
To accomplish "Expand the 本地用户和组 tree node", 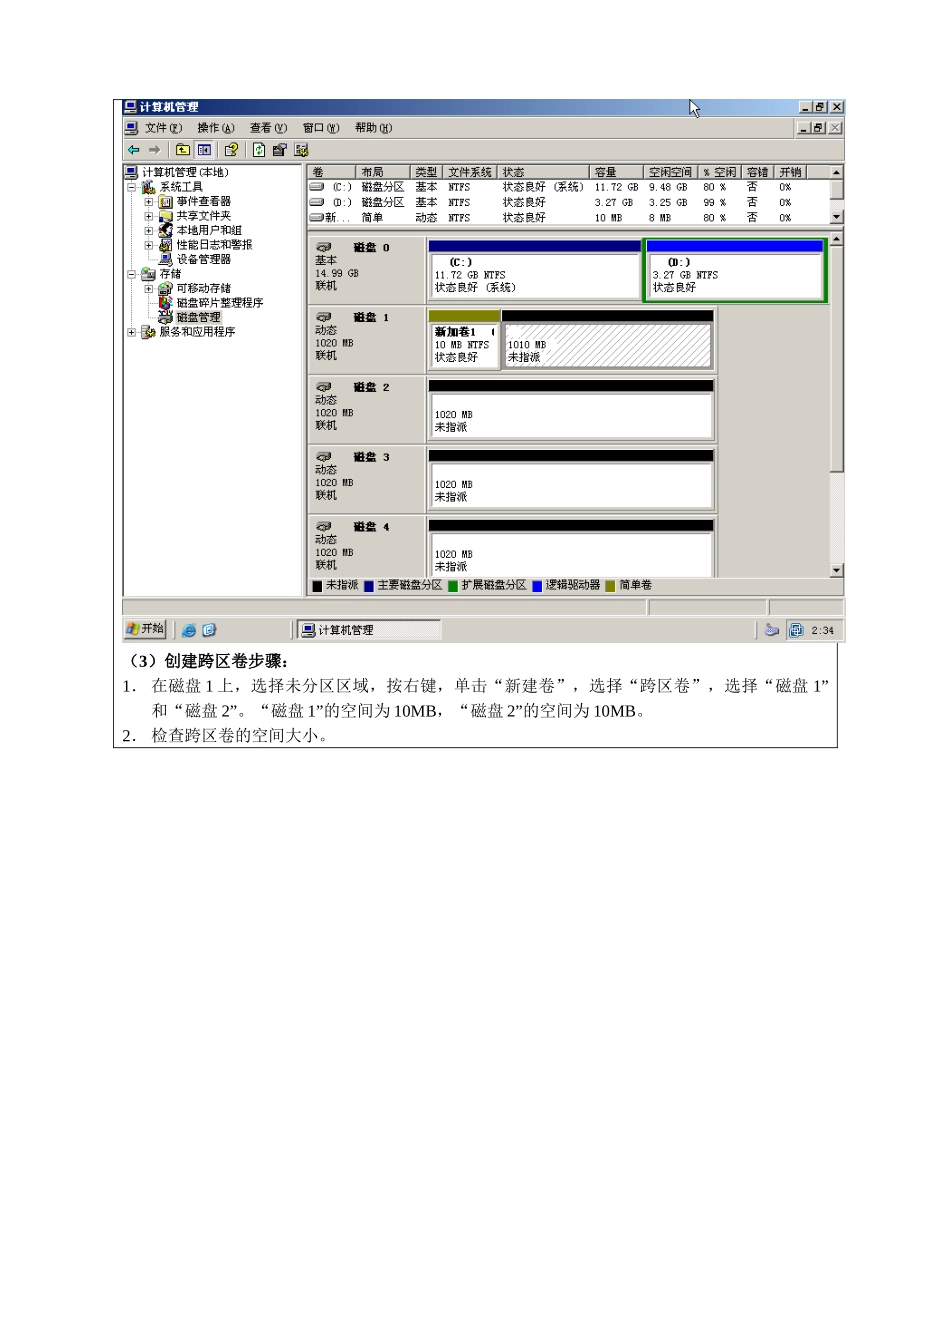I will point(149,230).
